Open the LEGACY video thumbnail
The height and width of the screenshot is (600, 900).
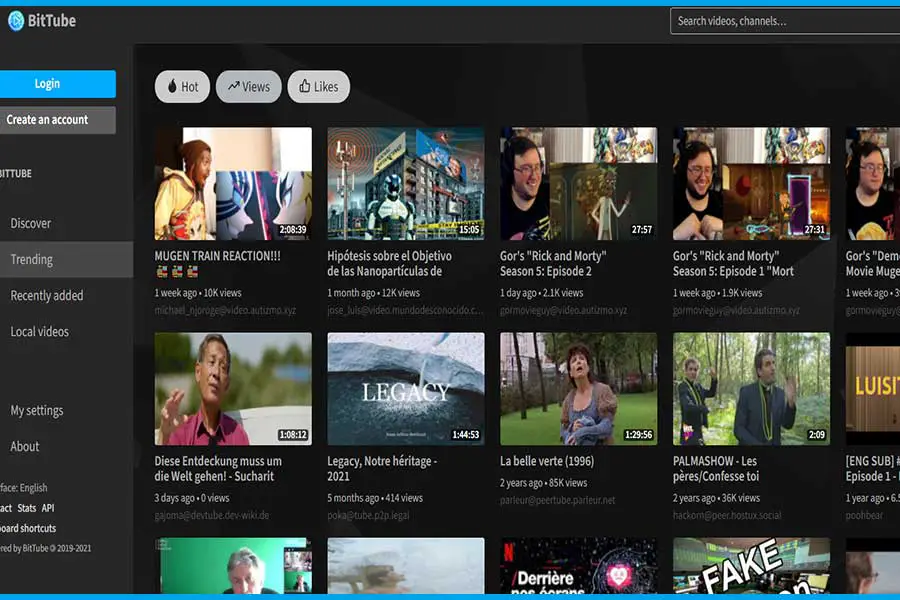click(x=406, y=389)
